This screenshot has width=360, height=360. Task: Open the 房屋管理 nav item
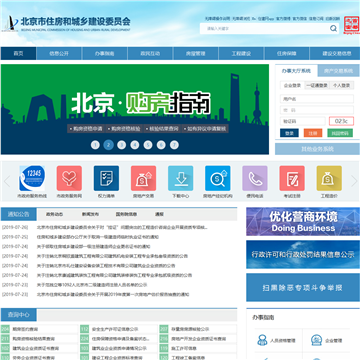[196, 53]
